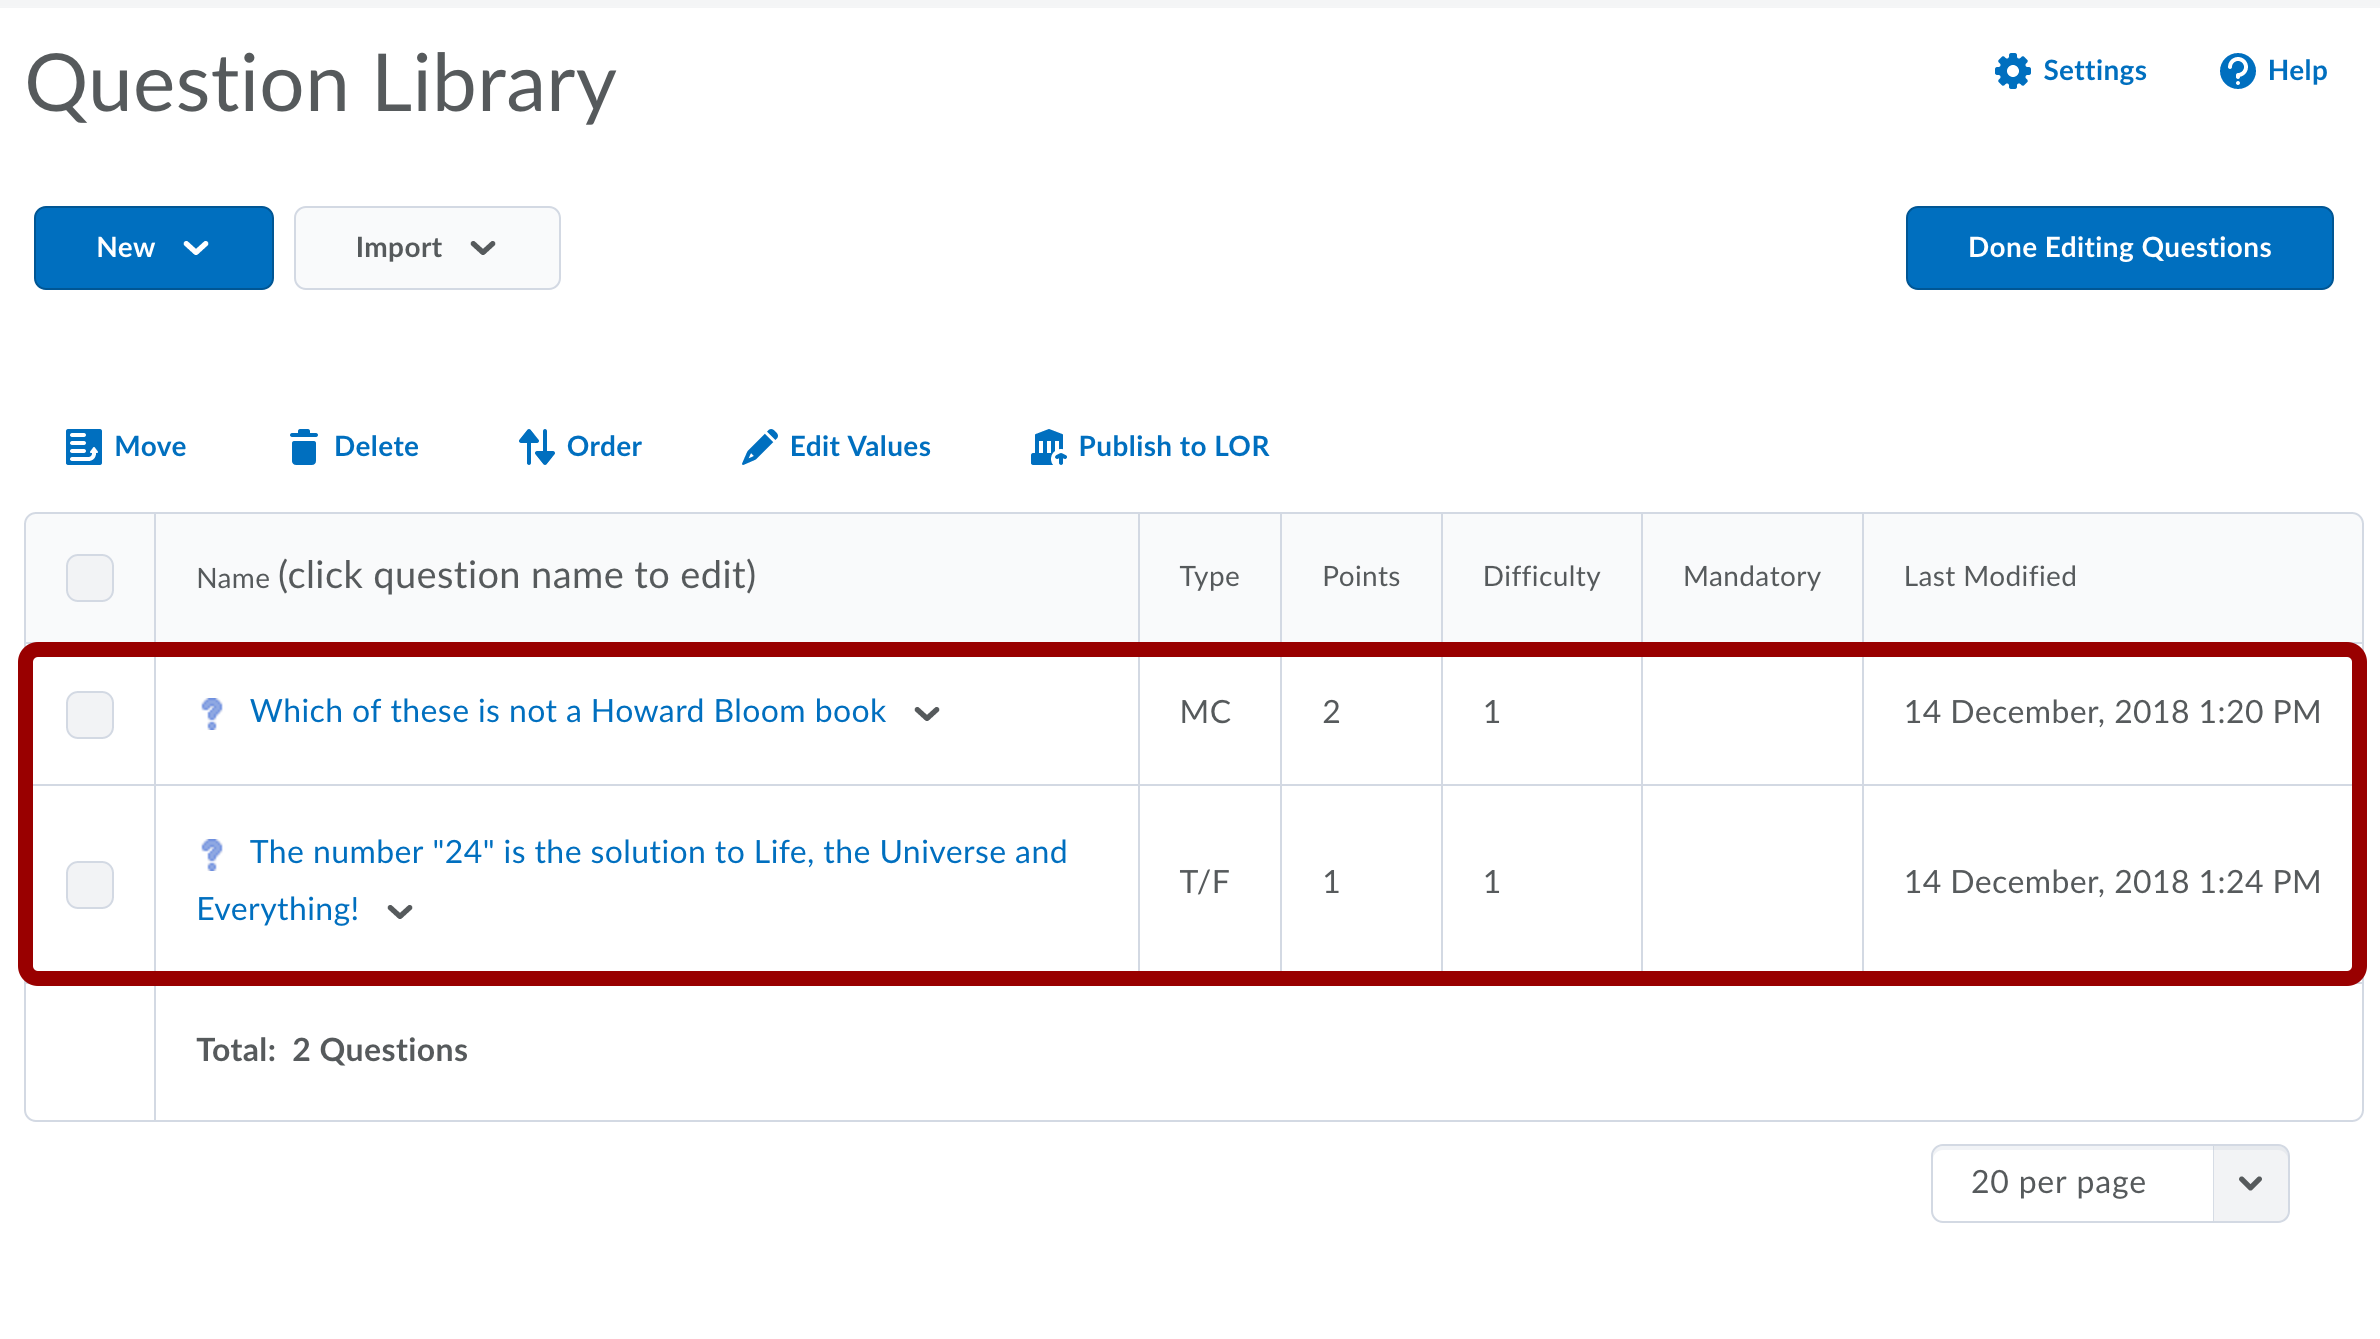
Task: Click the Edit Values pencil icon
Action: click(759, 447)
